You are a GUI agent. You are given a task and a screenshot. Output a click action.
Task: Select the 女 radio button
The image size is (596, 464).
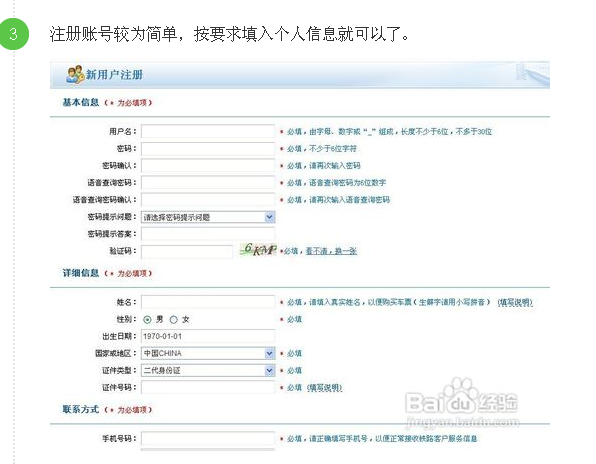pos(173,320)
